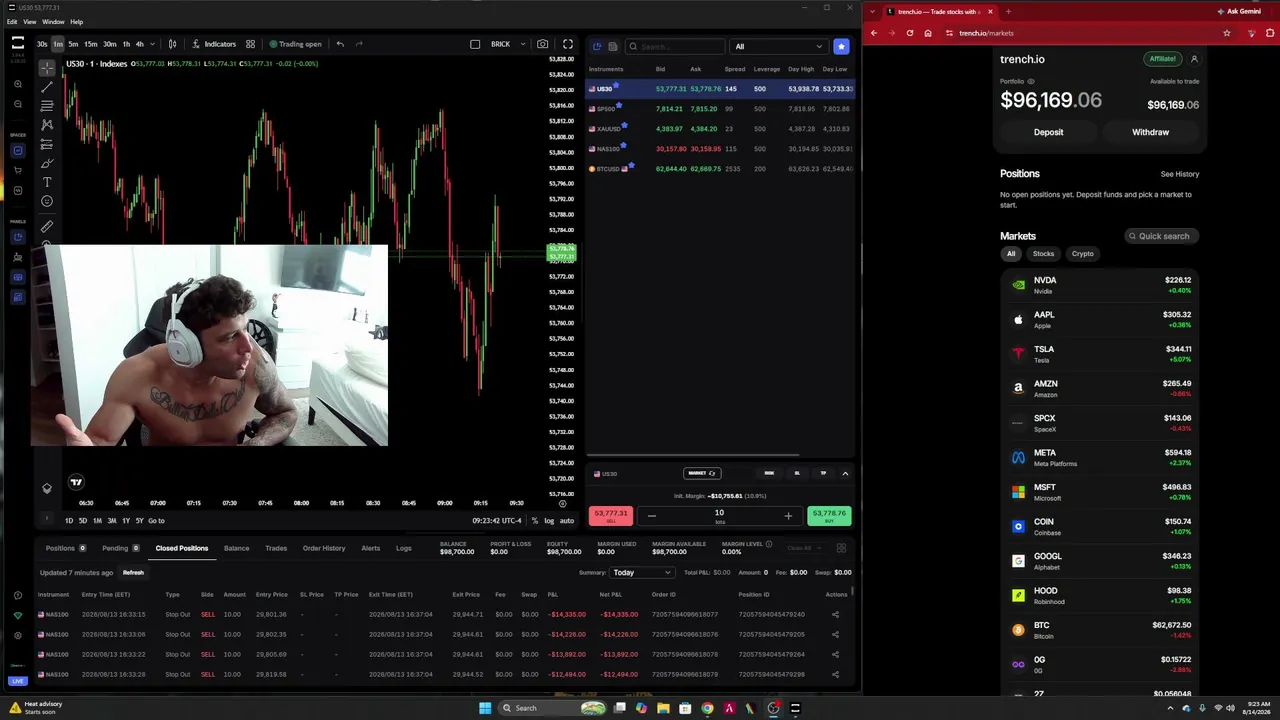Switch to the Balance tab
The width and height of the screenshot is (1280, 720).
237,548
